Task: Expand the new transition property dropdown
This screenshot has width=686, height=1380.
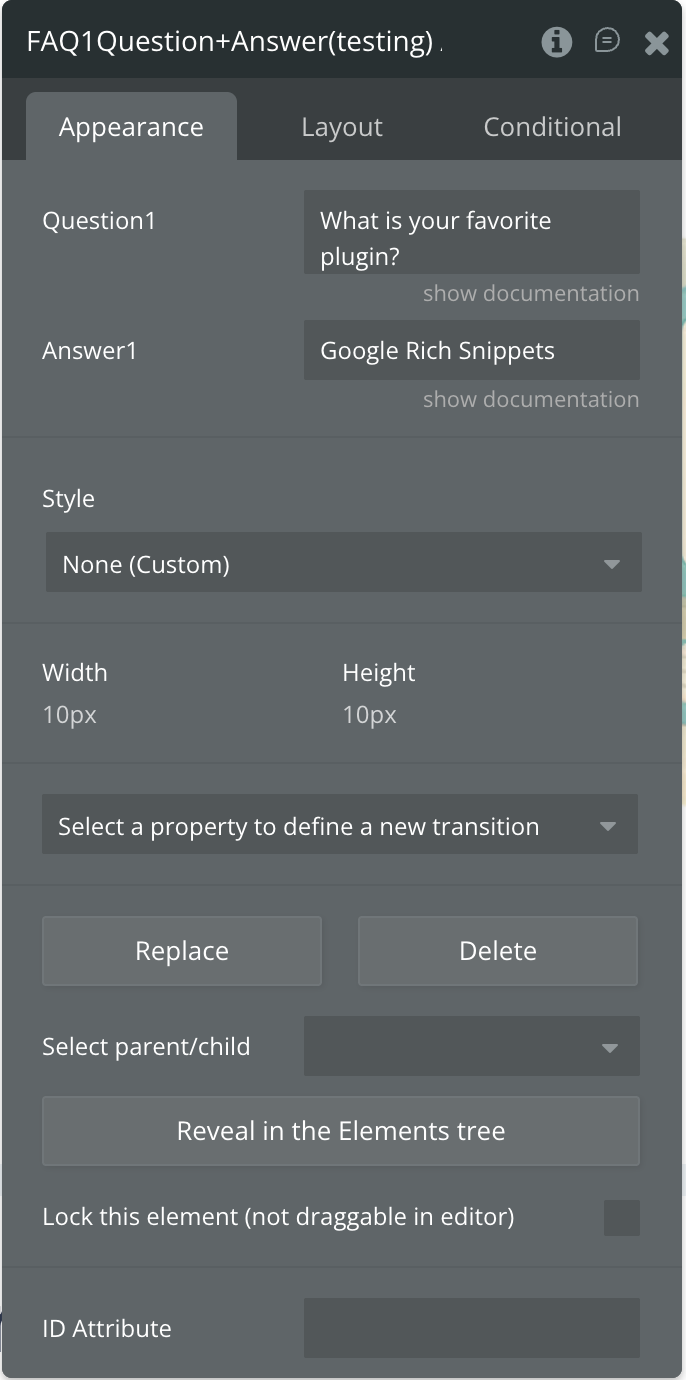Action: [x=340, y=827]
